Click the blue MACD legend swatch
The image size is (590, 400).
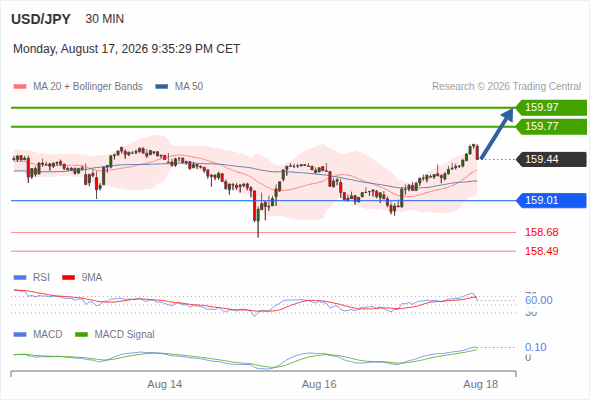coord(20,335)
